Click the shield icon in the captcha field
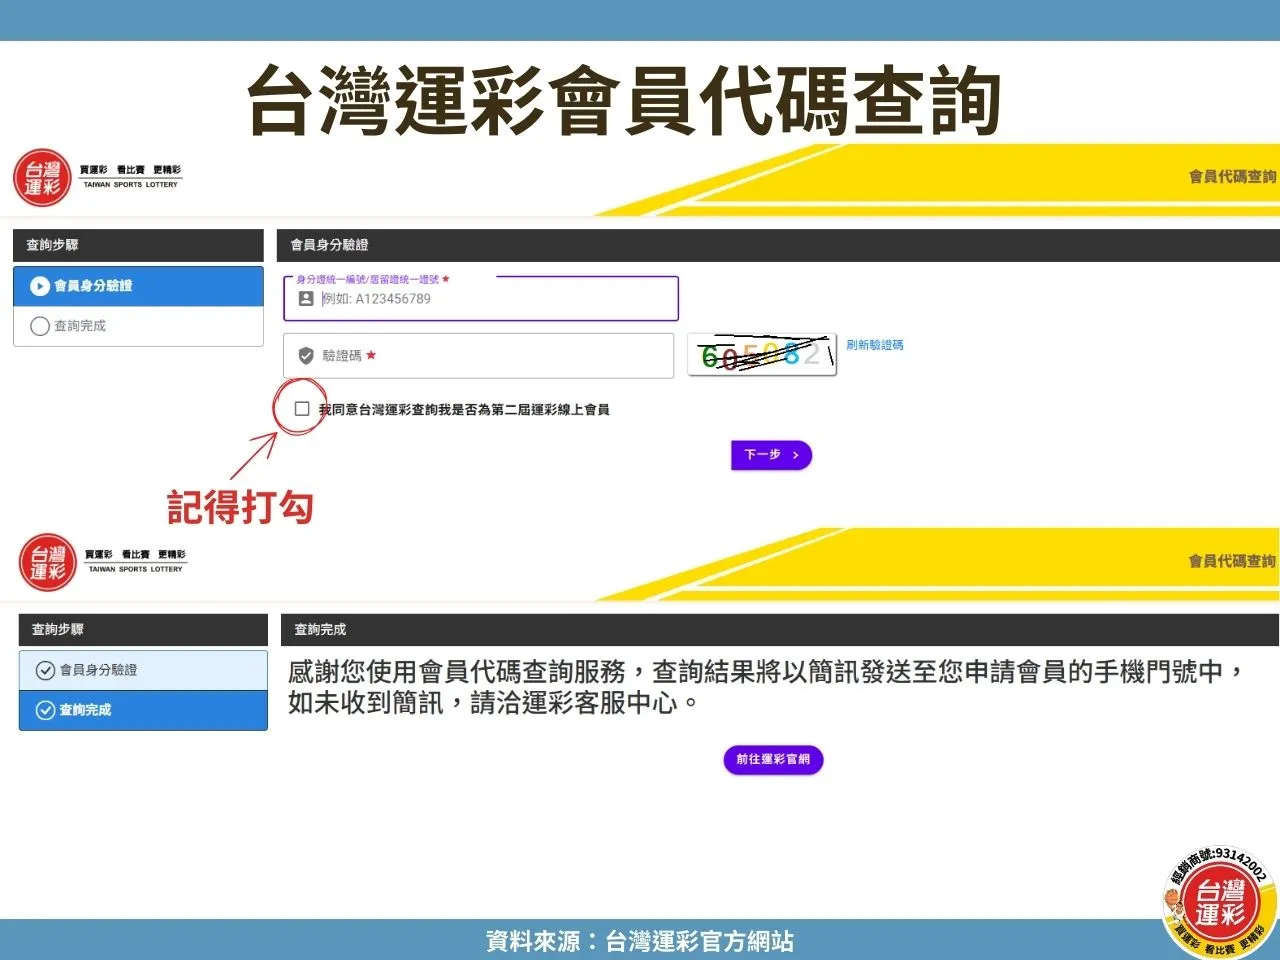 (x=306, y=356)
